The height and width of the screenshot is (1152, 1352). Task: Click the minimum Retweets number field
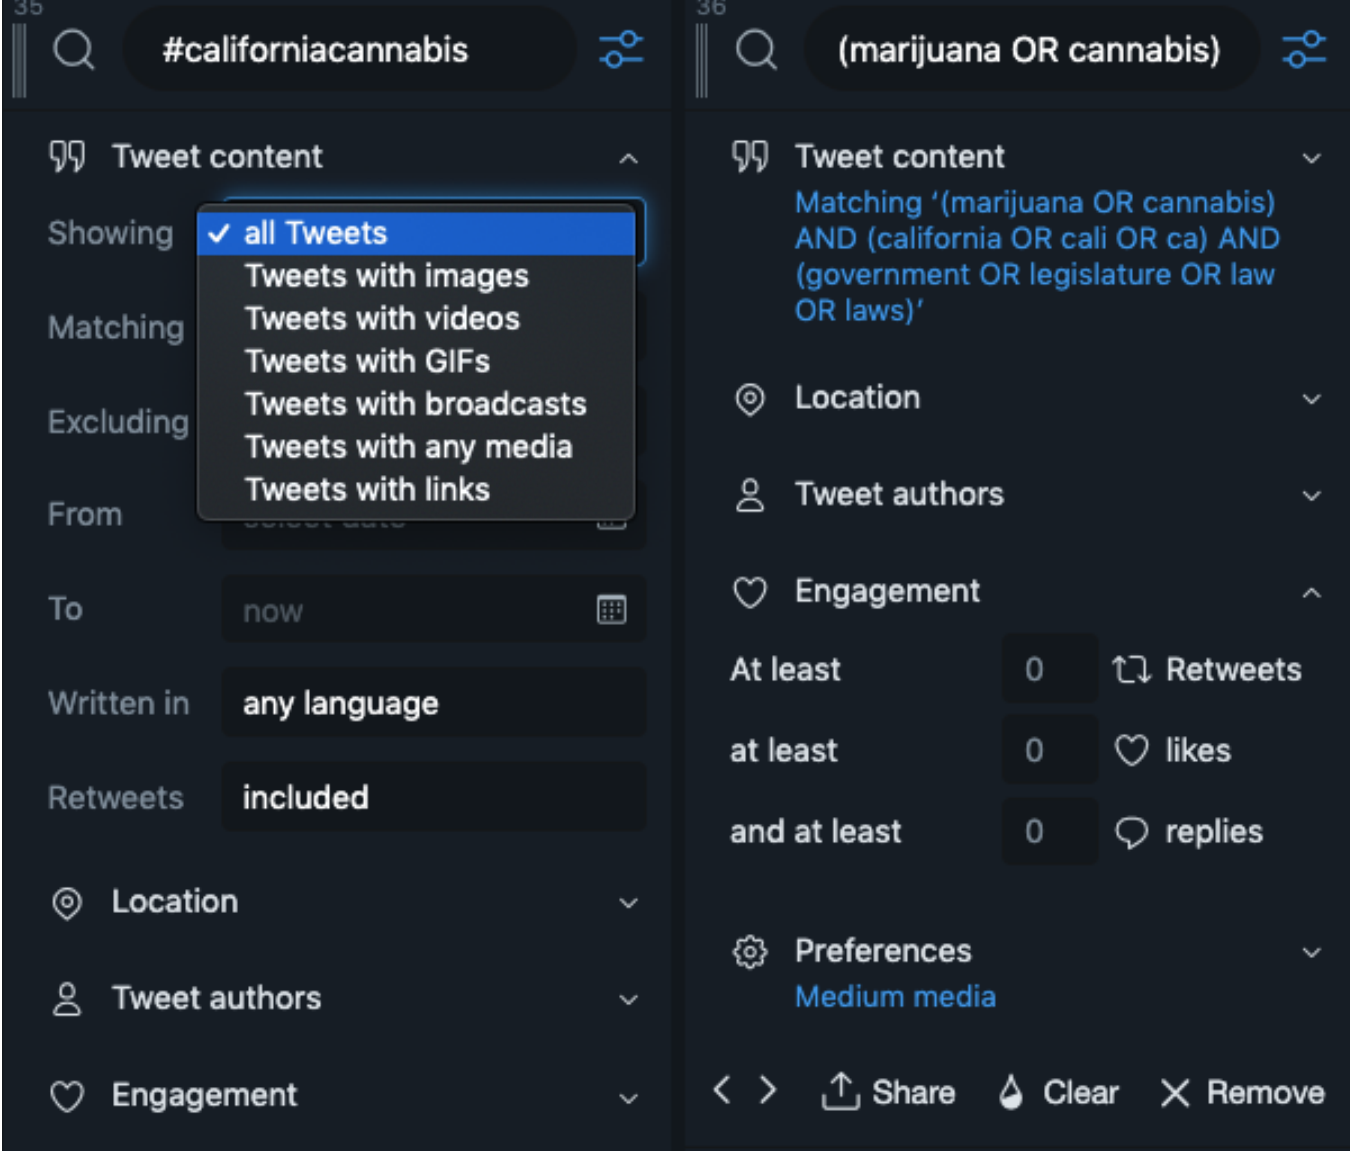coord(1049,669)
